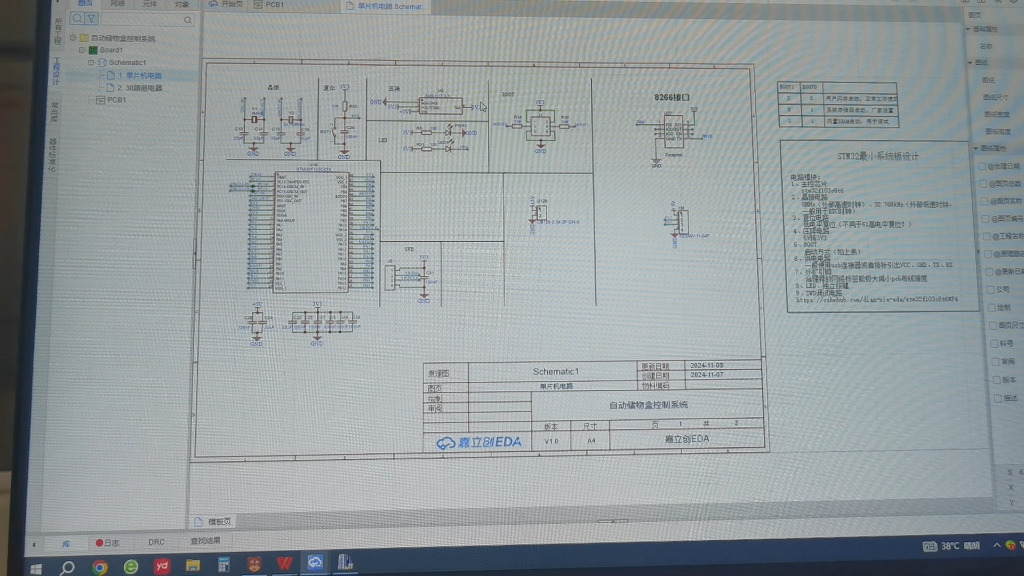1024x576 pixels.
Task: Open the 器件标准化 vertical sidebar tab
Action: (x=53, y=155)
